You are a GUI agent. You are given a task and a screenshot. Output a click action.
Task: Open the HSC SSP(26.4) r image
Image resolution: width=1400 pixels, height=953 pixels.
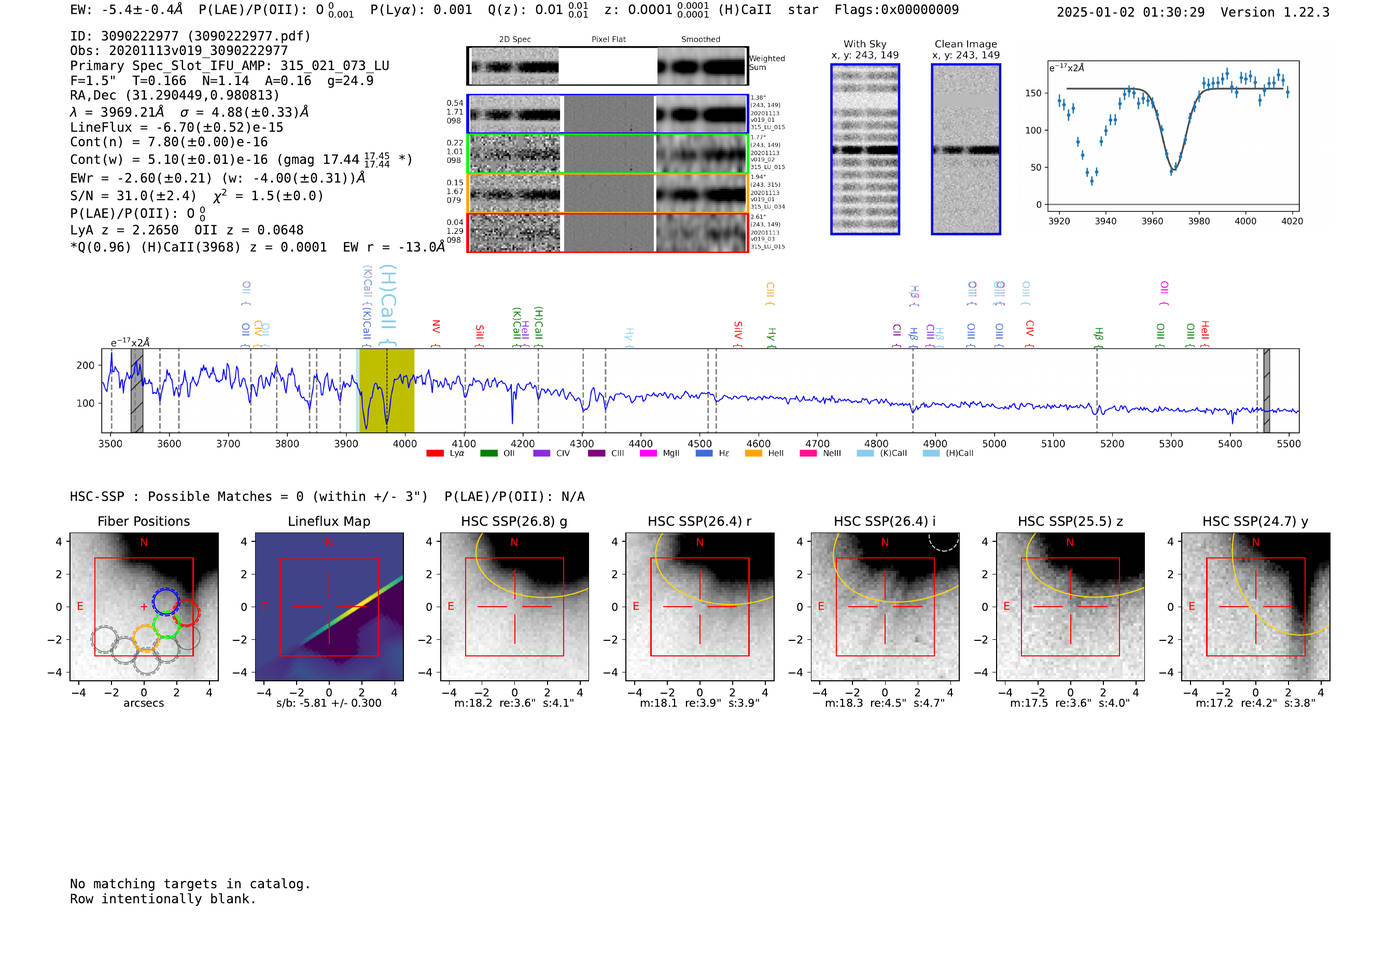[x=700, y=607]
